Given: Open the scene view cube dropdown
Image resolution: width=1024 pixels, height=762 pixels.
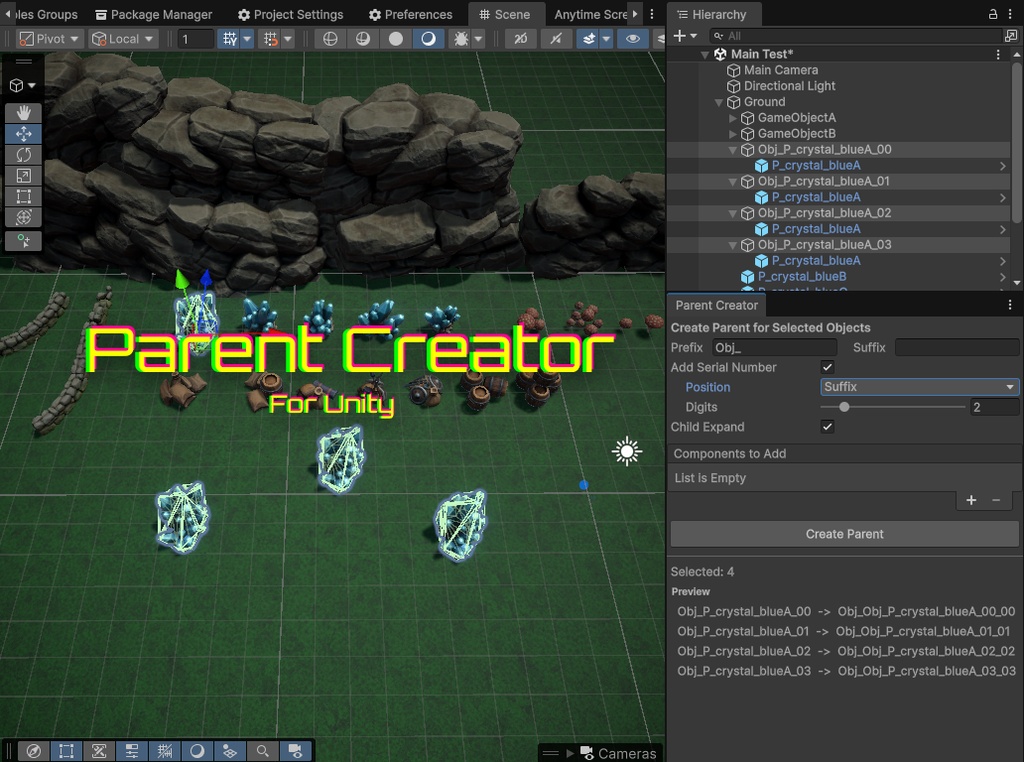Looking at the screenshot, I should [23, 86].
